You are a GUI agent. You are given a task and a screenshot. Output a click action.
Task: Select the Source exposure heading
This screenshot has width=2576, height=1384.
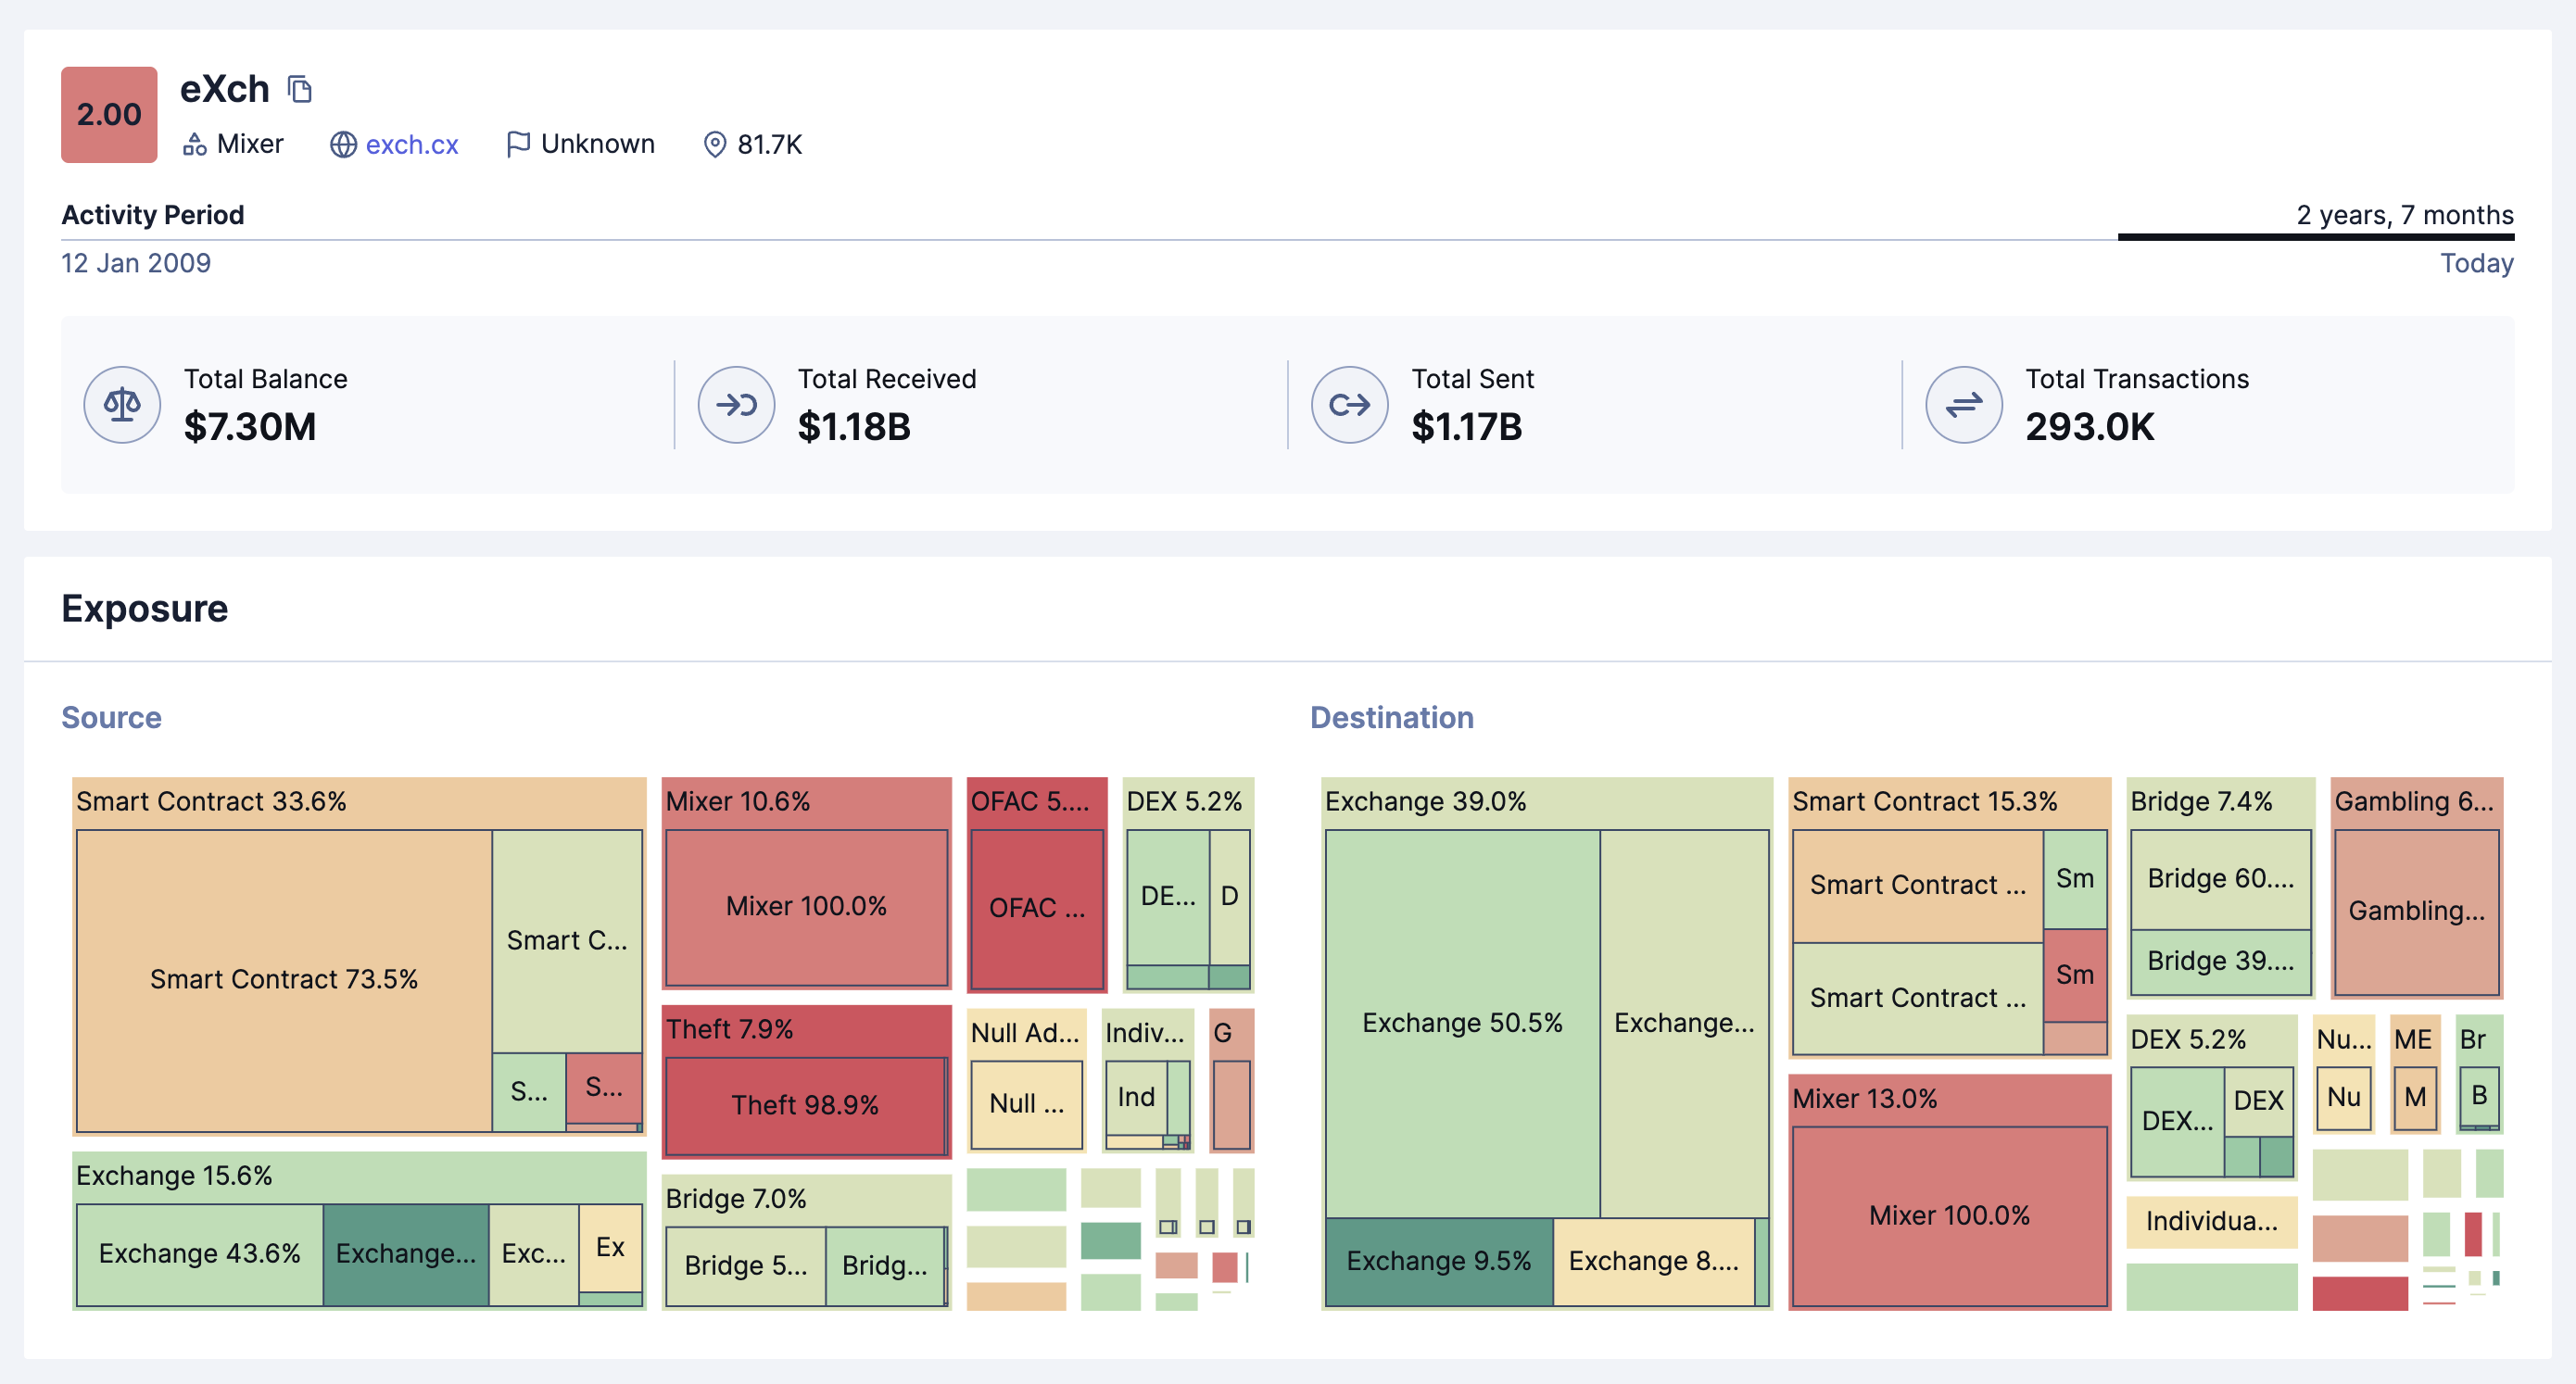(111, 717)
